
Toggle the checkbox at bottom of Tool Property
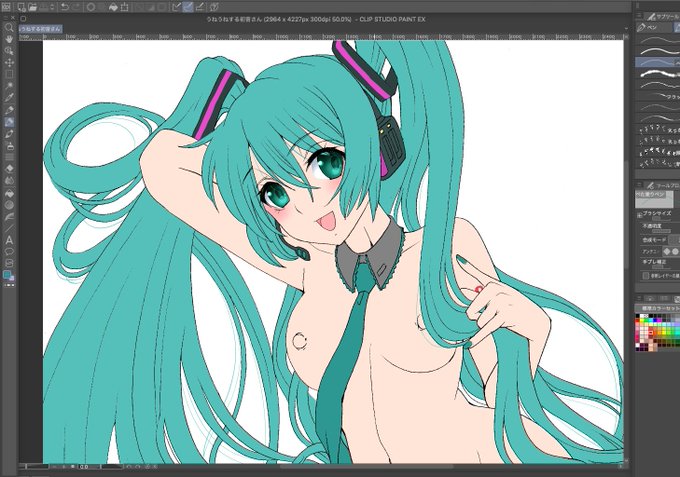coord(645,276)
